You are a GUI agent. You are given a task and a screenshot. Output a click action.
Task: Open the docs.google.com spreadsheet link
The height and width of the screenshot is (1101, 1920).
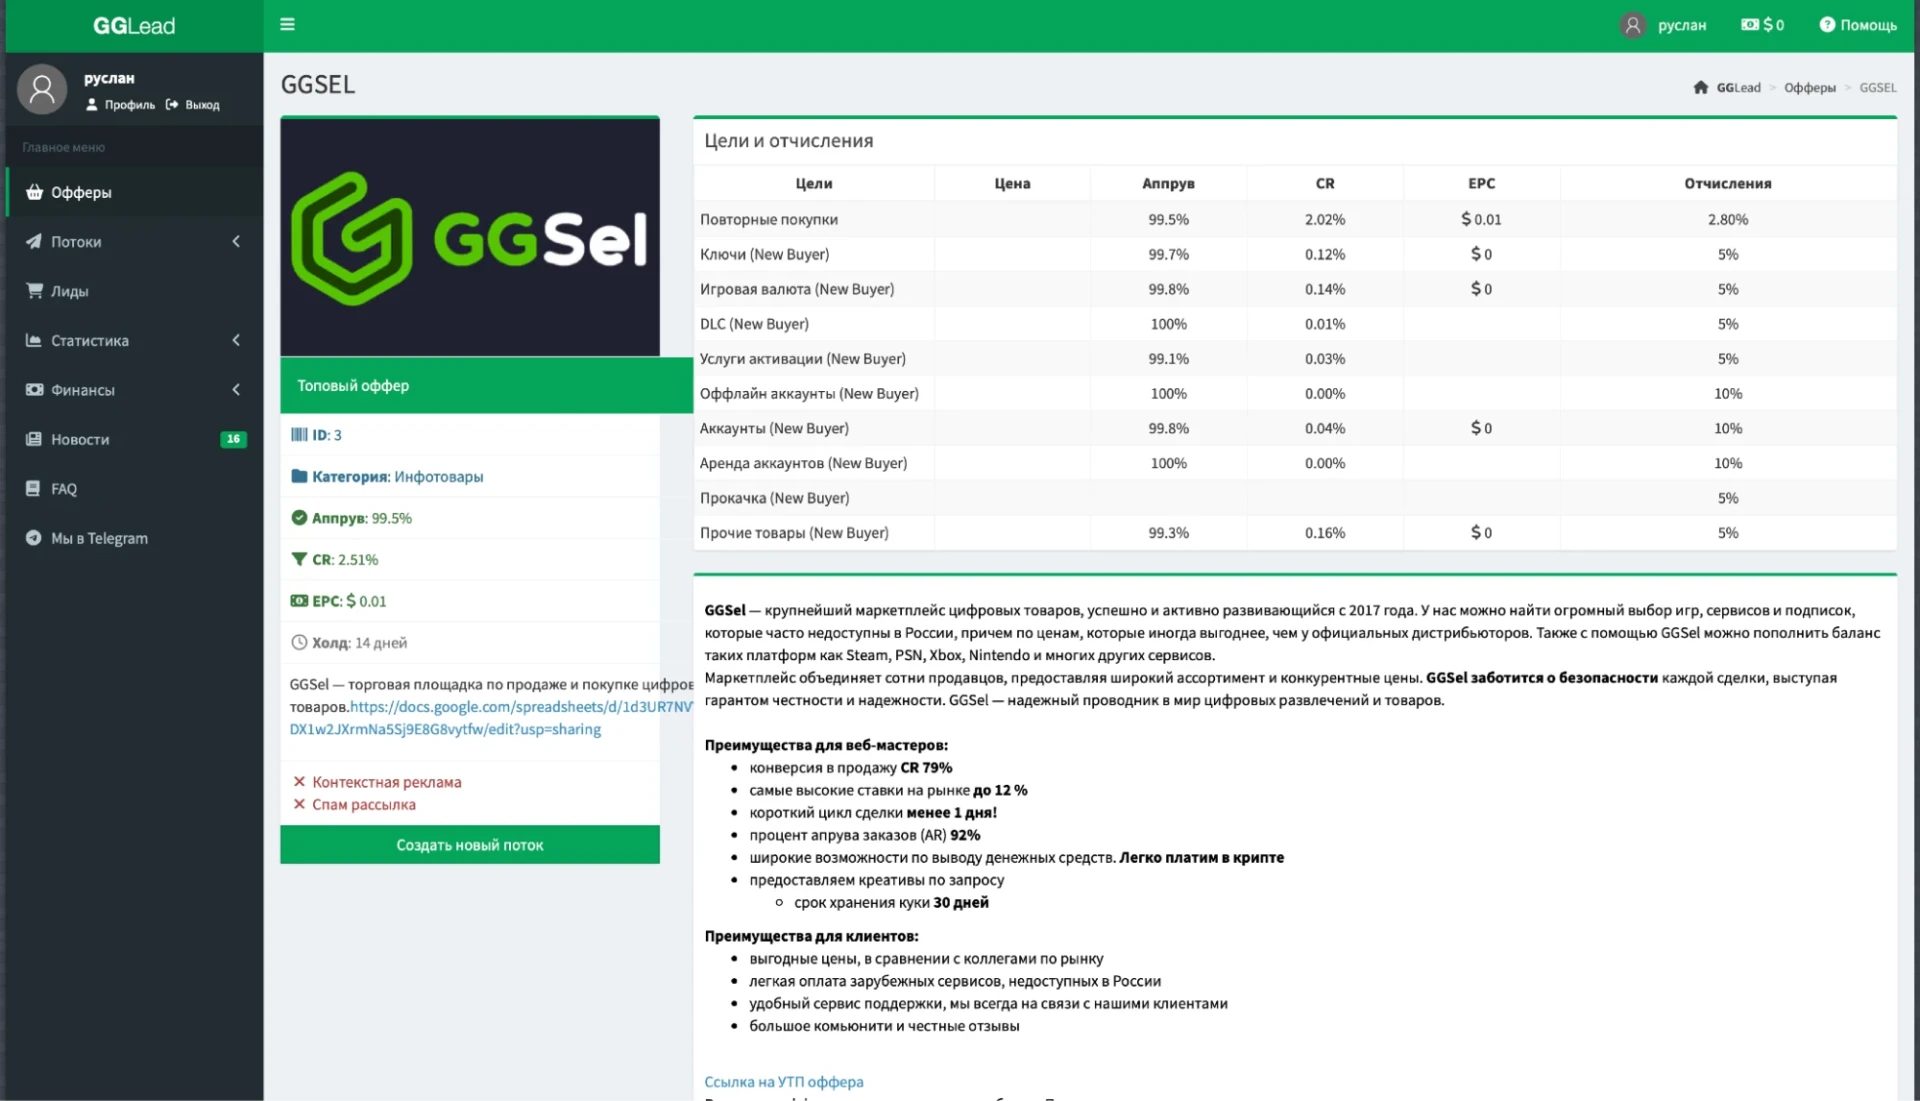click(490, 718)
